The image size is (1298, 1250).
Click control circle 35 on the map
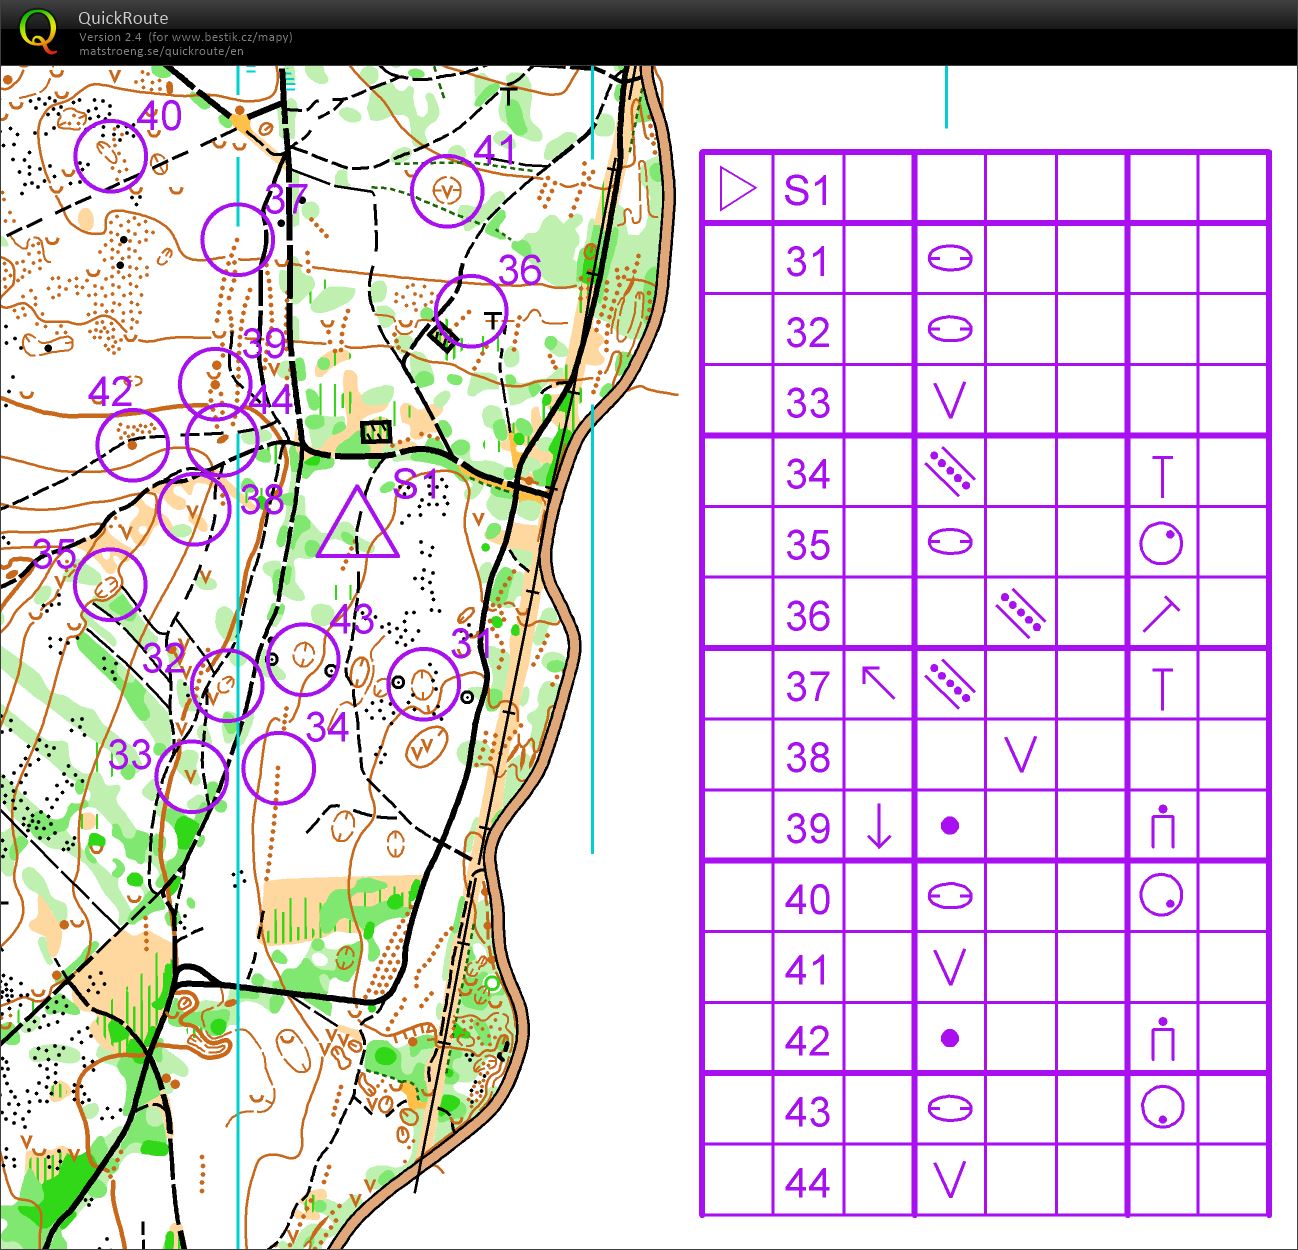coord(110,585)
